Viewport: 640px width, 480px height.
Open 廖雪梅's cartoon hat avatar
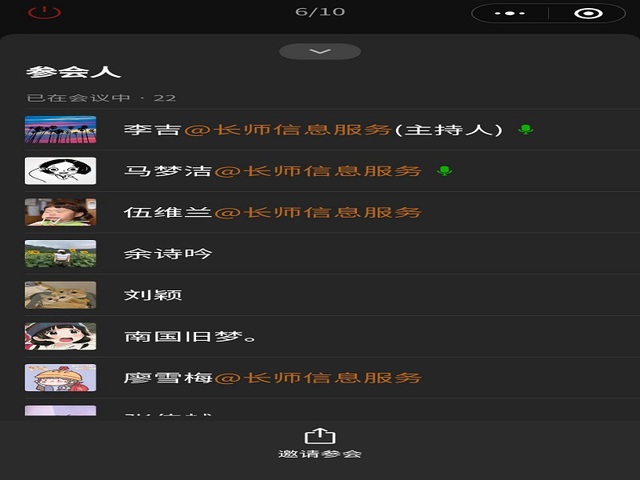tap(60, 378)
